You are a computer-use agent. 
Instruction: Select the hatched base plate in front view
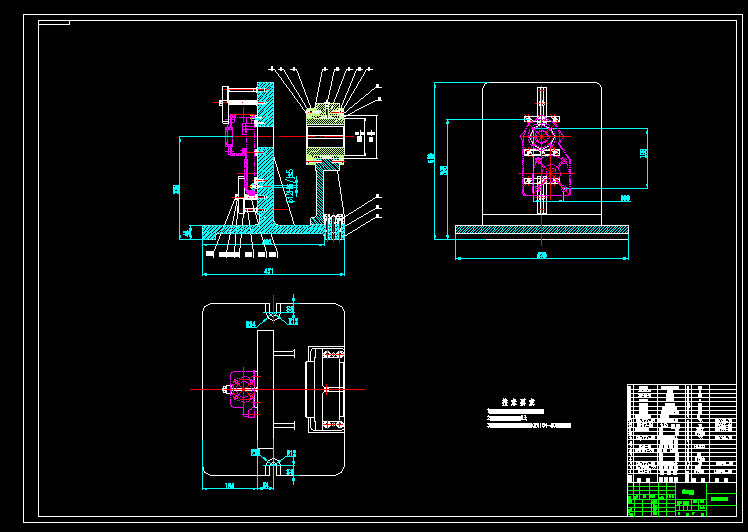pyautogui.click(x=541, y=229)
